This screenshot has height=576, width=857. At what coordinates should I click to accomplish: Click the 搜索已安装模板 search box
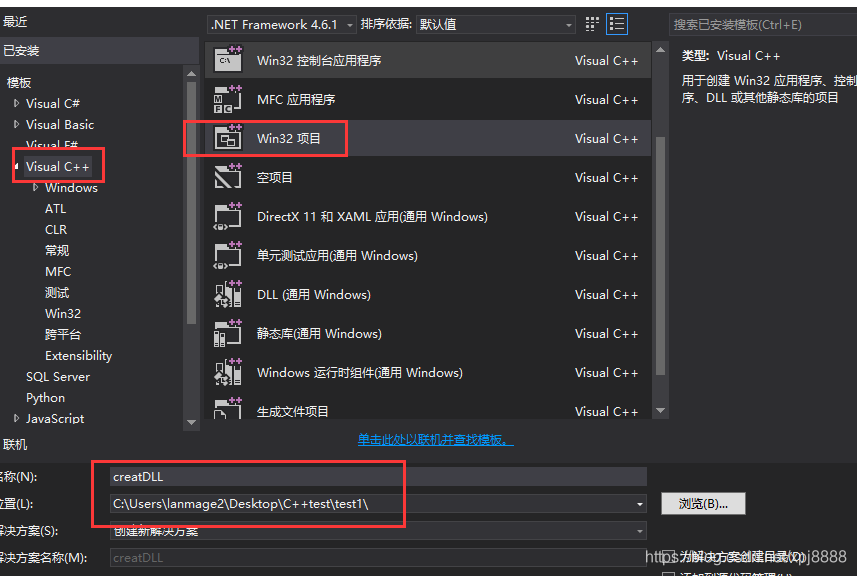point(763,25)
